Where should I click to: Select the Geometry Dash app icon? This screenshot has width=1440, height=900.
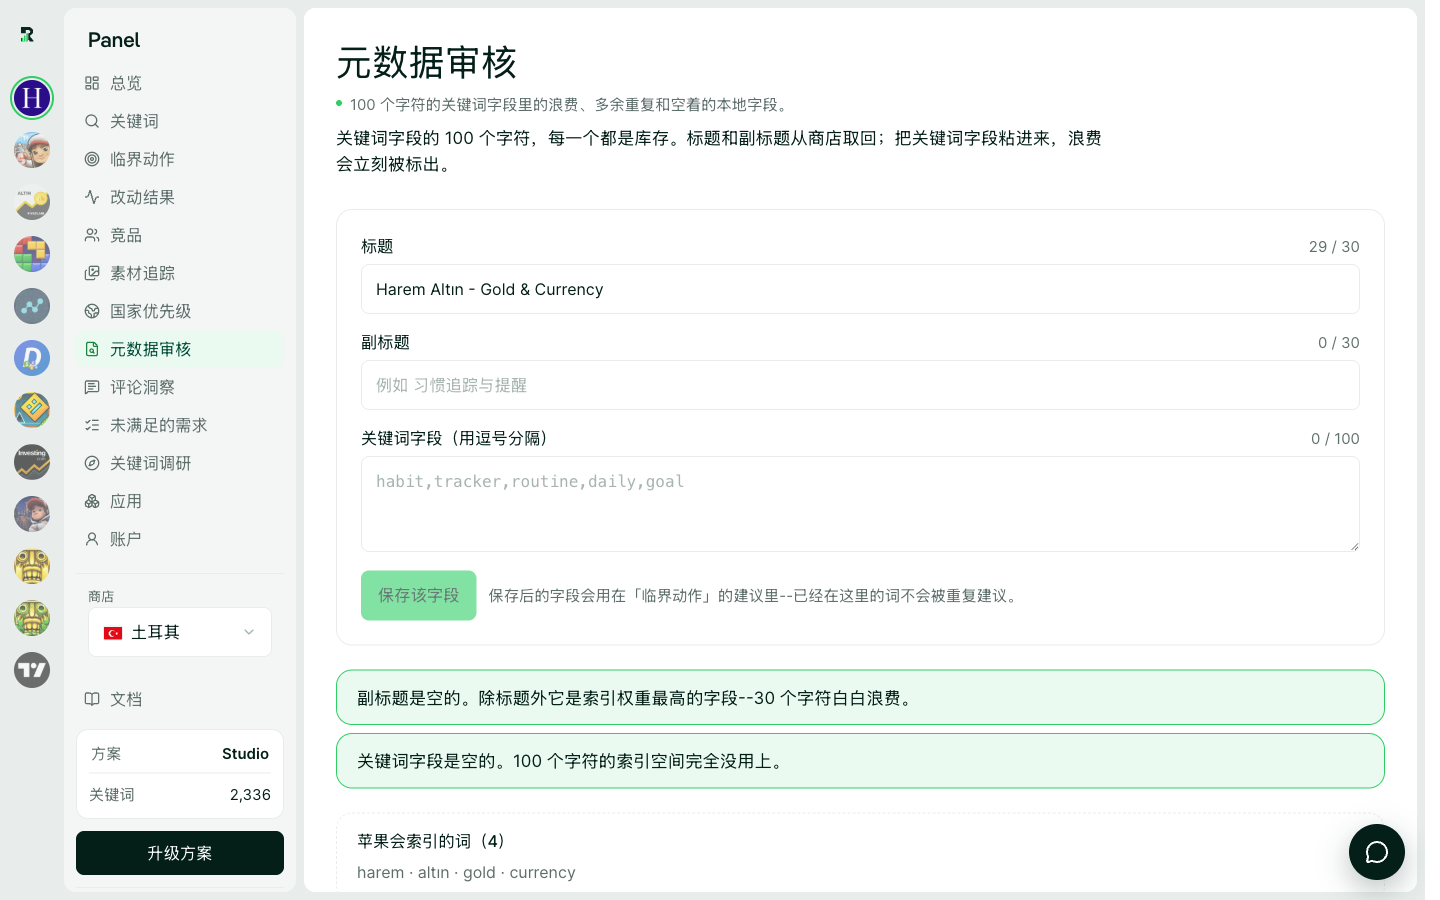point(32,410)
